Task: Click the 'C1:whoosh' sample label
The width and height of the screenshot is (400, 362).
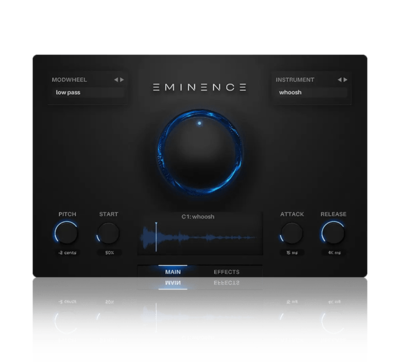Action: pyautogui.click(x=198, y=217)
